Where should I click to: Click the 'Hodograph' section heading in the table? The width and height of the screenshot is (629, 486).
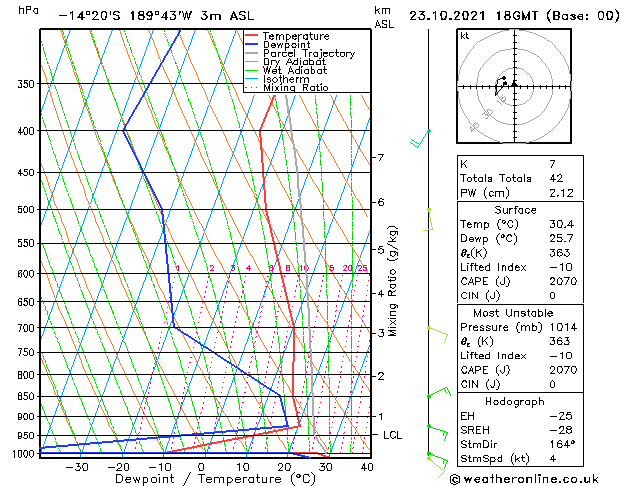[515, 401]
